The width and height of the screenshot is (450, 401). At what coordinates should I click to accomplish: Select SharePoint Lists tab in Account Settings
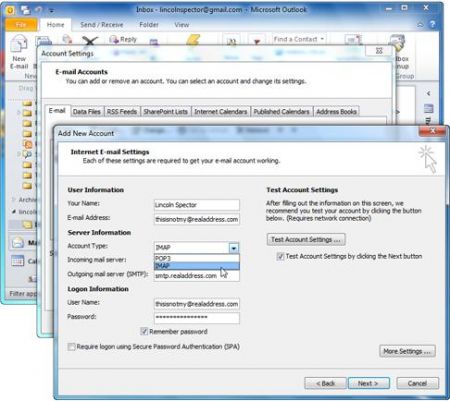[x=165, y=112]
